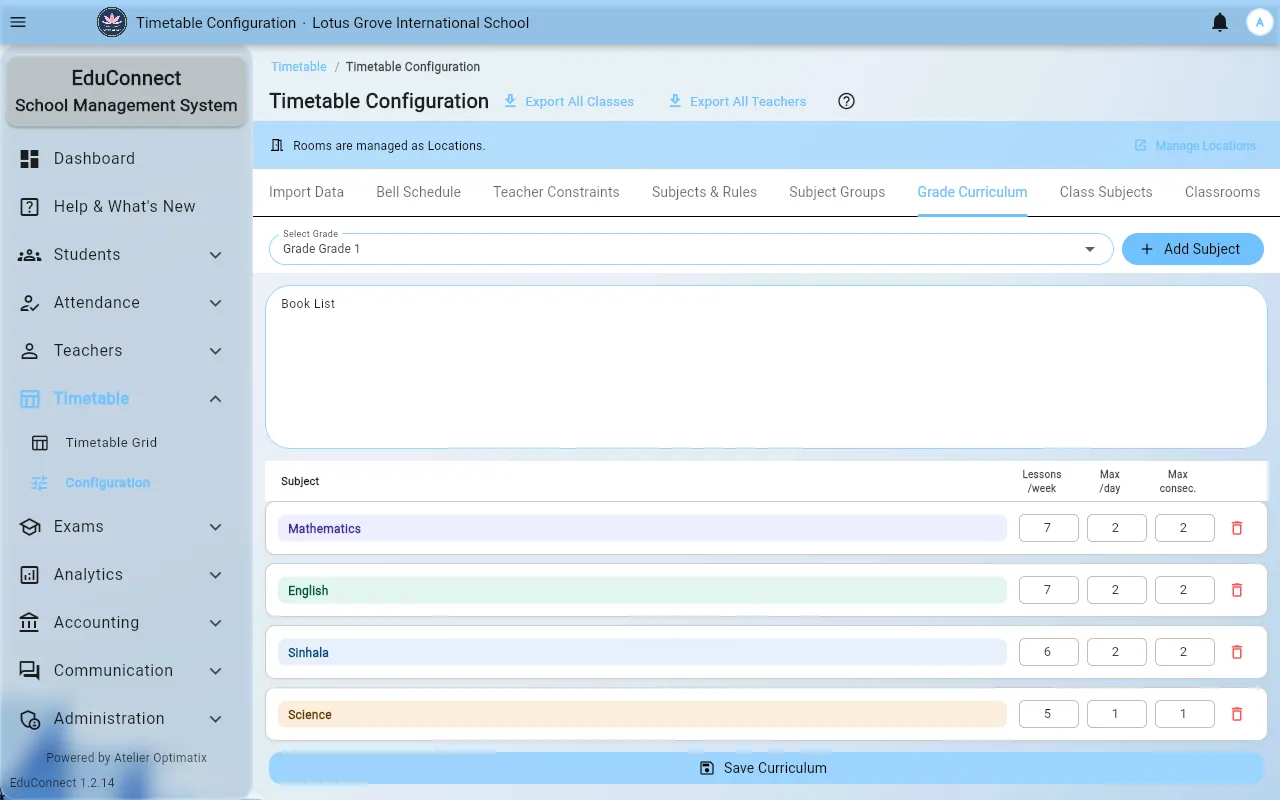The image size is (1280, 800).
Task: Select the Class Subjects tab
Action: click(x=1106, y=192)
